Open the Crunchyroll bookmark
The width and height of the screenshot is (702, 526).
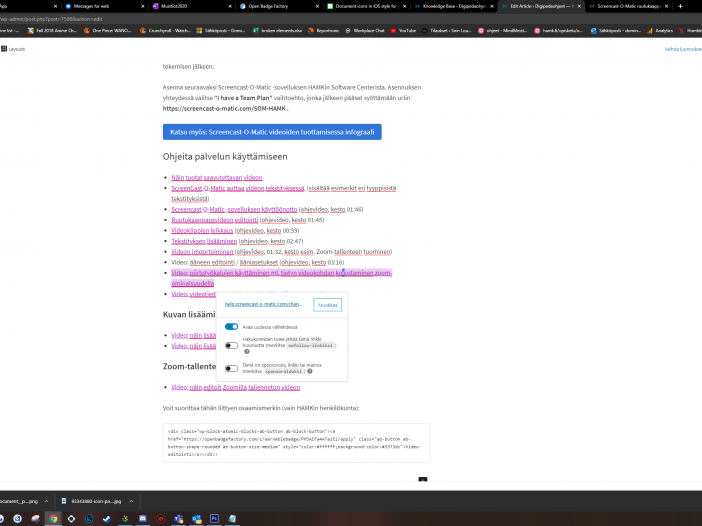pos(165,30)
